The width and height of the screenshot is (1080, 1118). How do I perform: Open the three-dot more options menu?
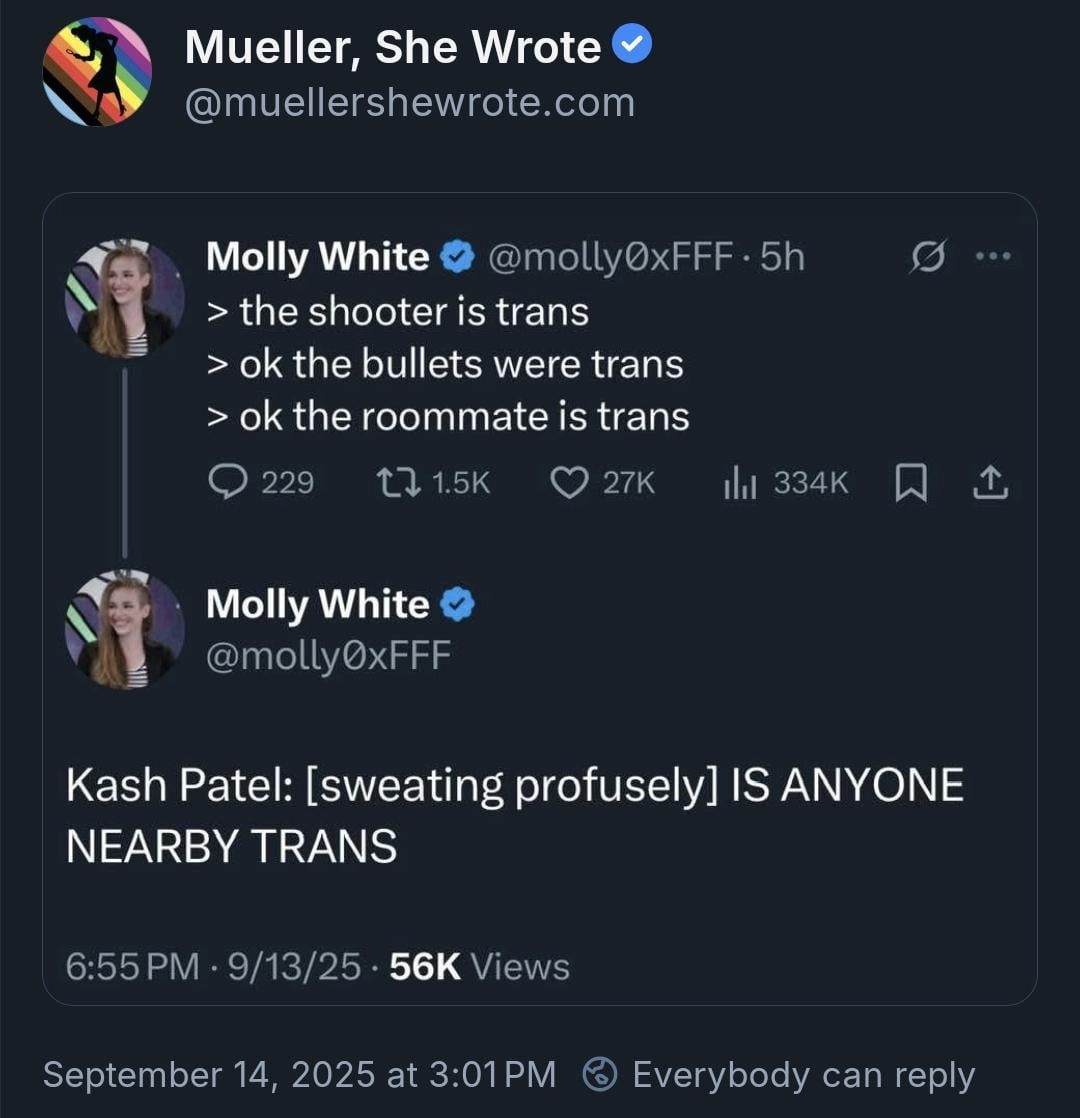pos(993,255)
